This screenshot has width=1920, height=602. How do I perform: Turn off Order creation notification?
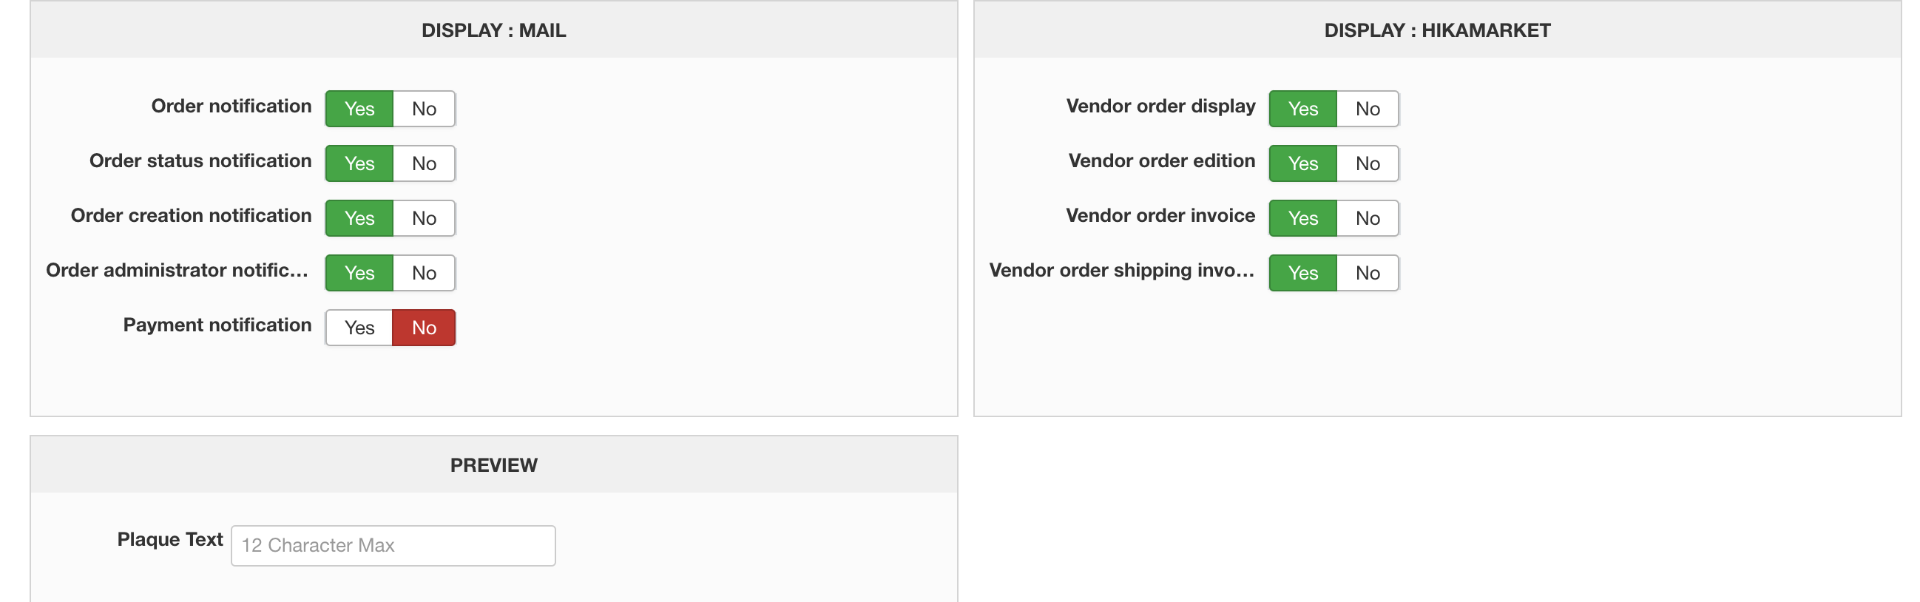[x=424, y=218]
